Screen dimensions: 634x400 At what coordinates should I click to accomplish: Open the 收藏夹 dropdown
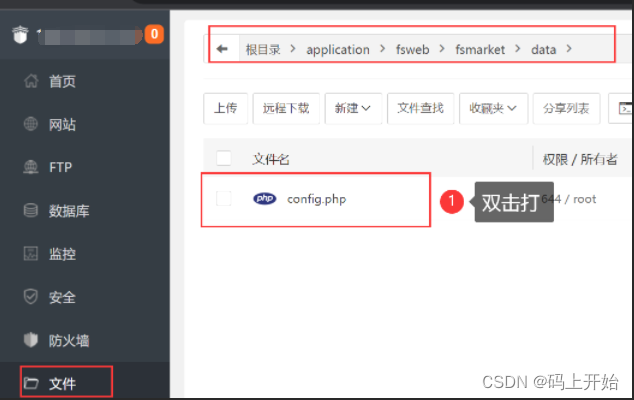coord(493,108)
